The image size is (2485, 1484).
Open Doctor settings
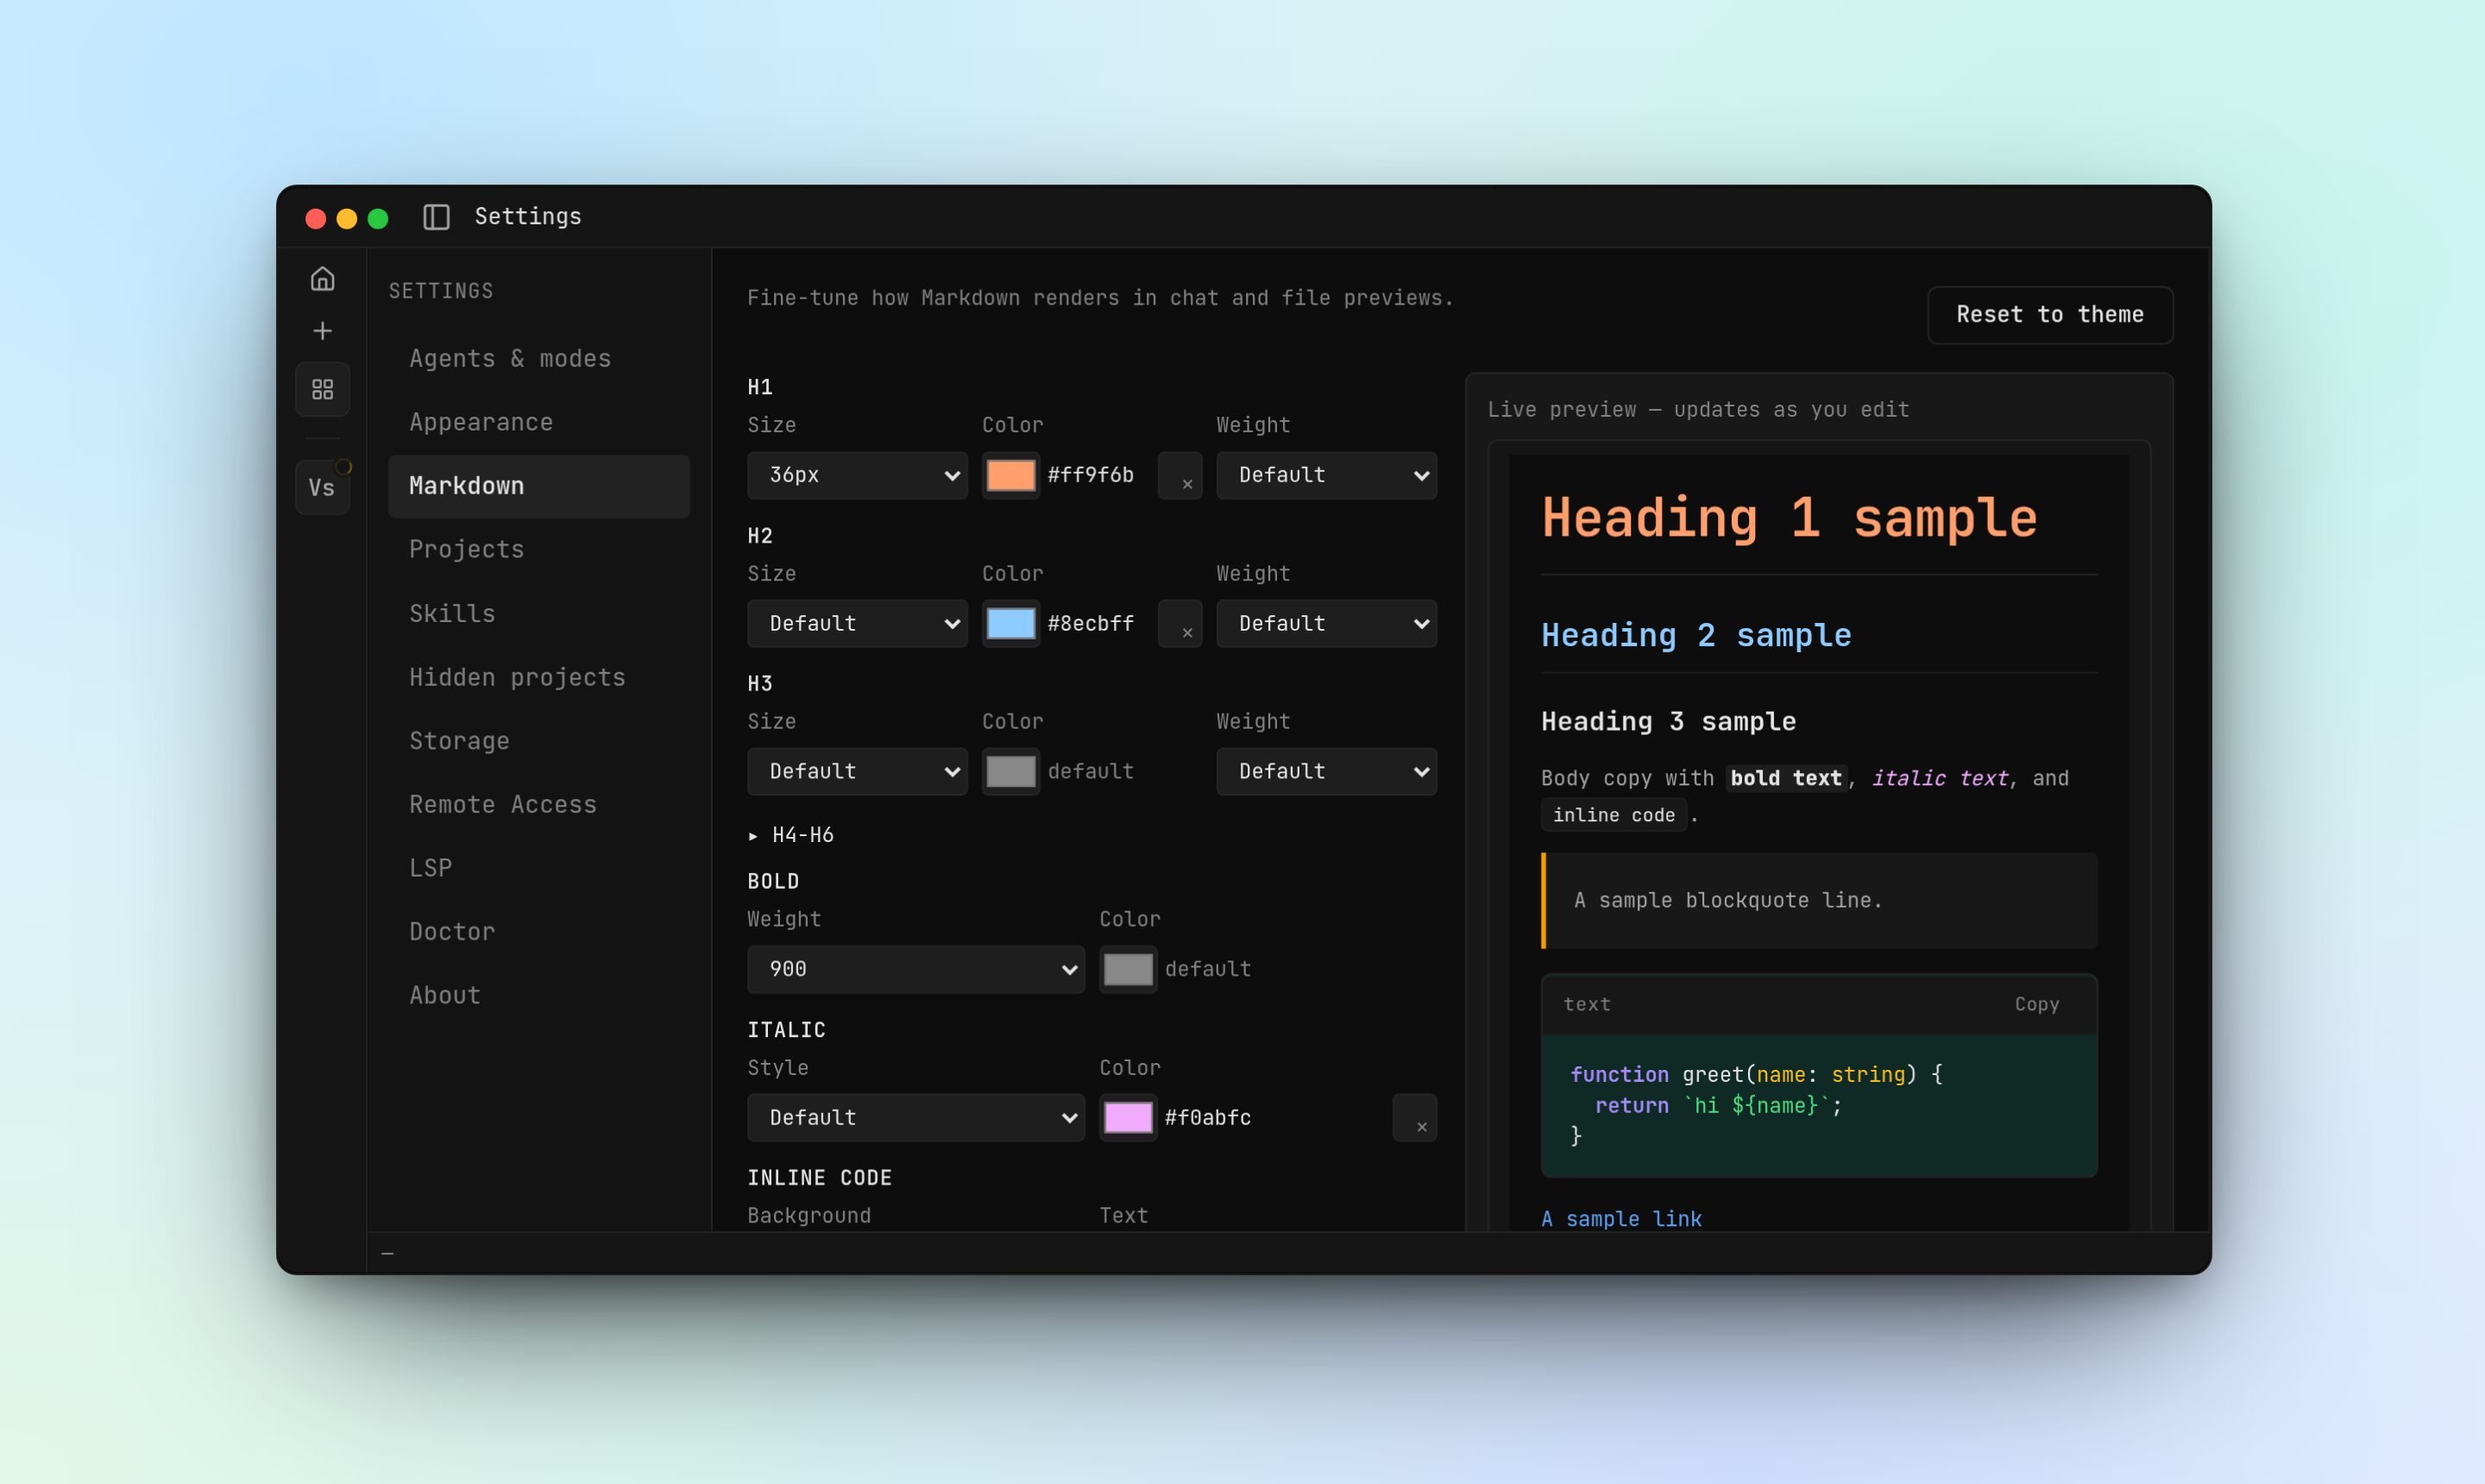coord(539,932)
